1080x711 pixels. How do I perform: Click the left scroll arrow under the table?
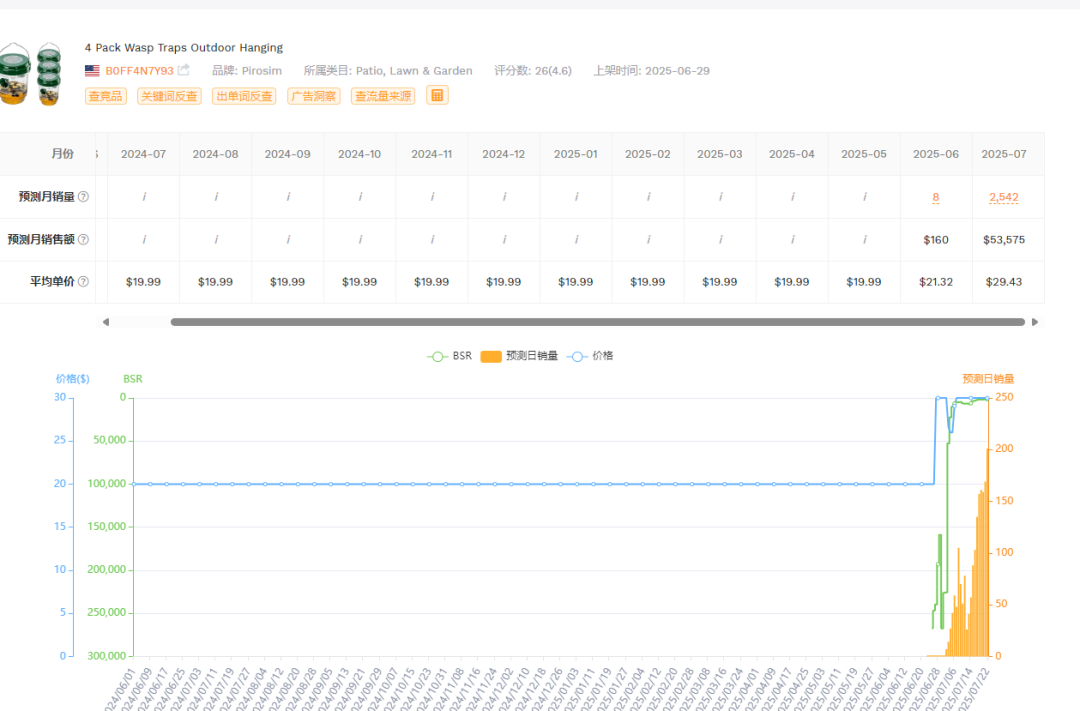coord(105,322)
